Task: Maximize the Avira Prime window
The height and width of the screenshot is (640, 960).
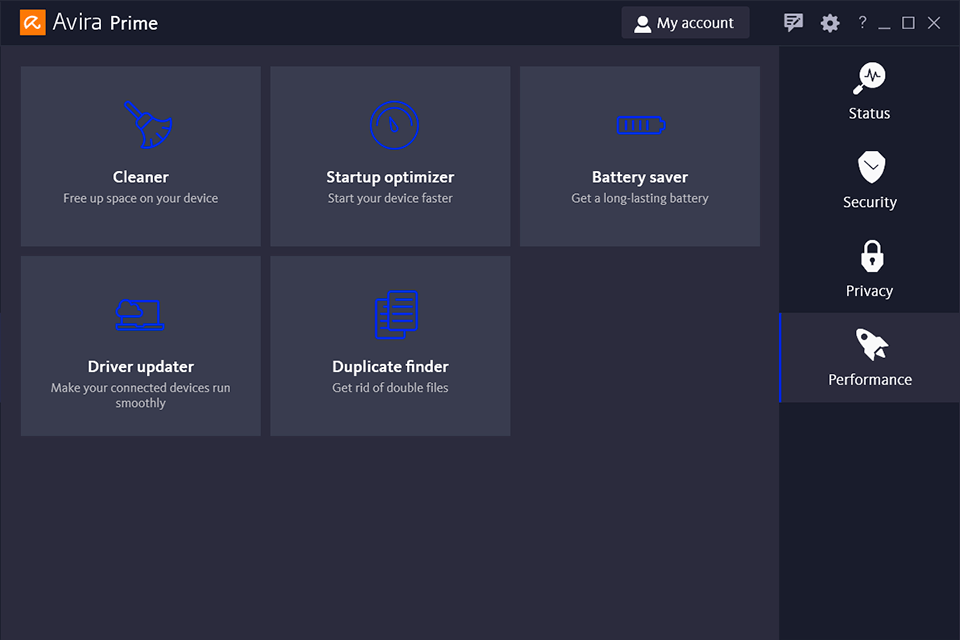Action: click(x=908, y=23)
